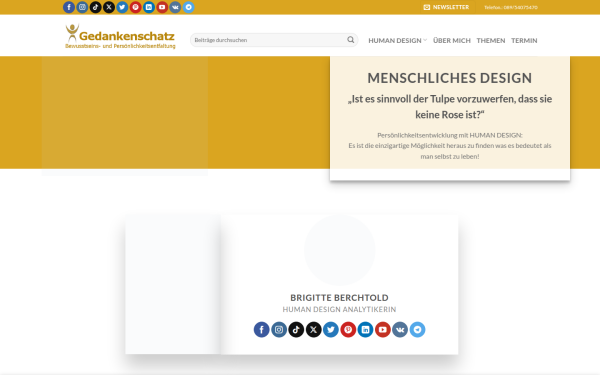Click Instagram icon under Brigitte Berchtold
The width and height of the screenshot is (600, 375).
click(x=279, y=329)
